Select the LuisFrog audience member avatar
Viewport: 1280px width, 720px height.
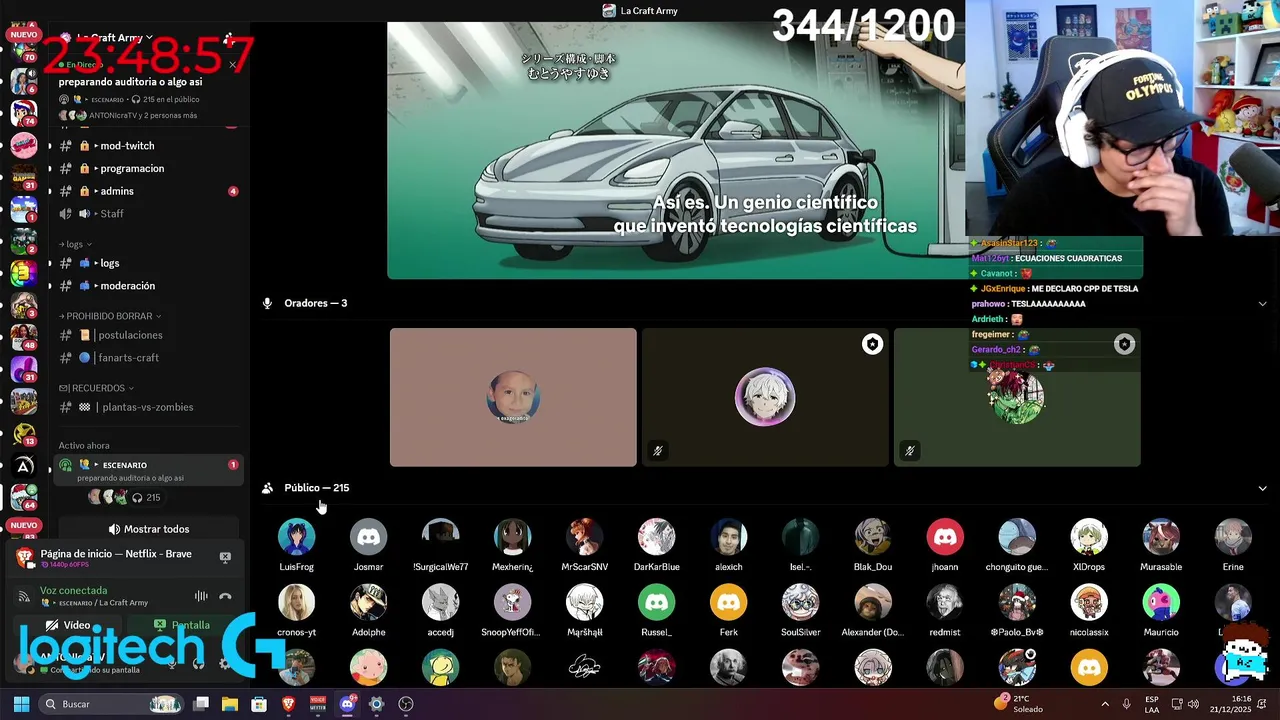pyautogui.click(x=296, y=537)
